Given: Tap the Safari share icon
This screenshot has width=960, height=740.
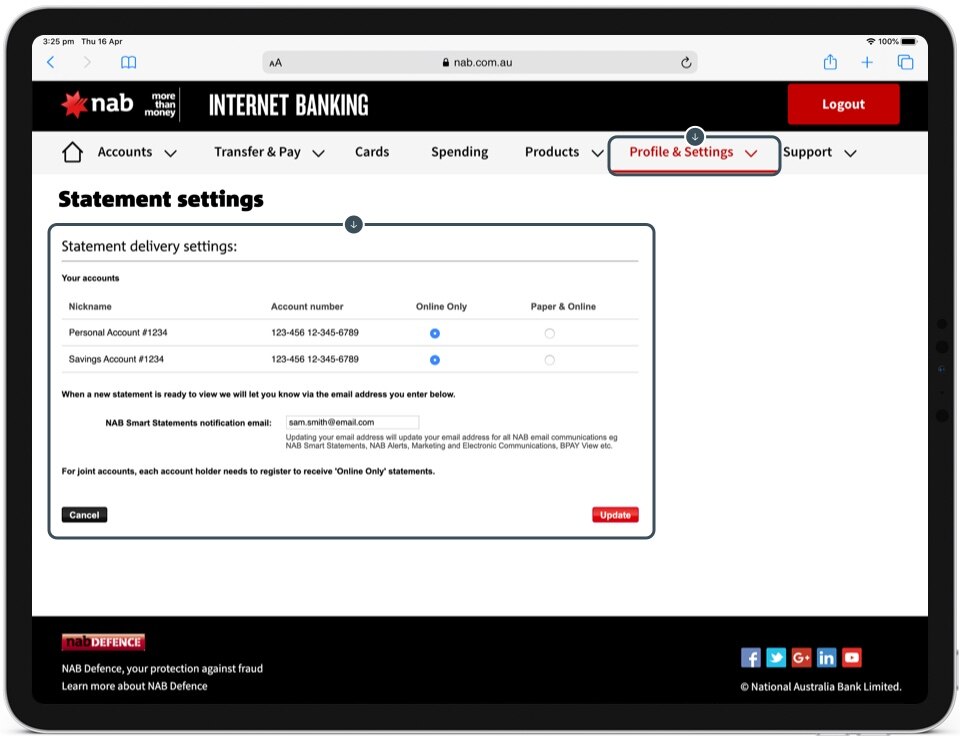Looking at the screenshot, I should (830, 62).
